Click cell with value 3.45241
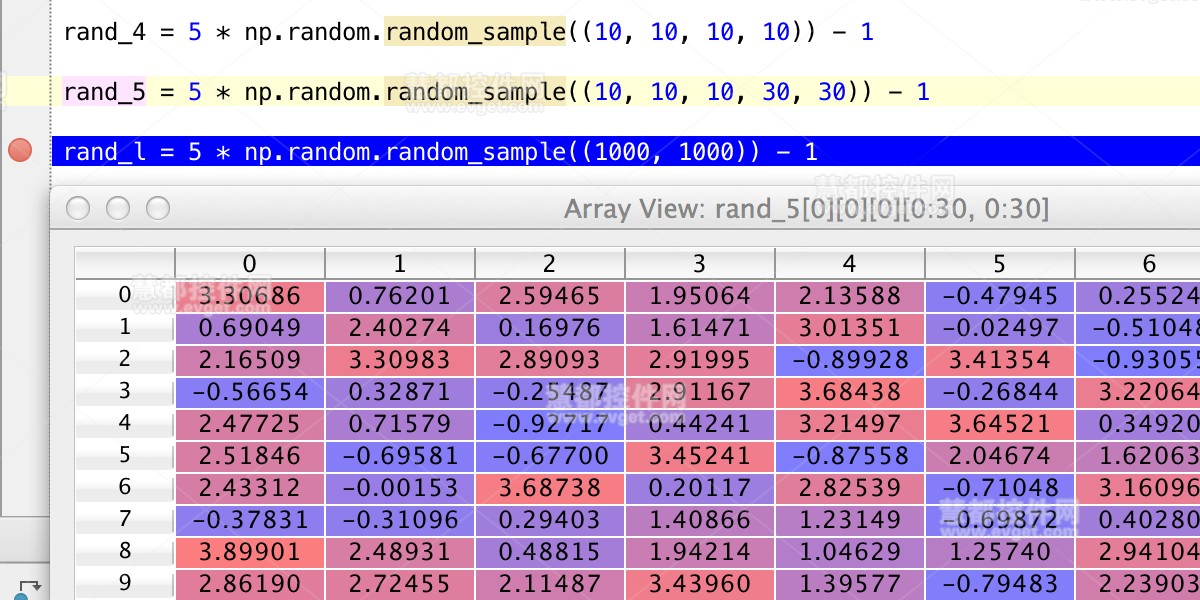 click(x=700, y=456)
